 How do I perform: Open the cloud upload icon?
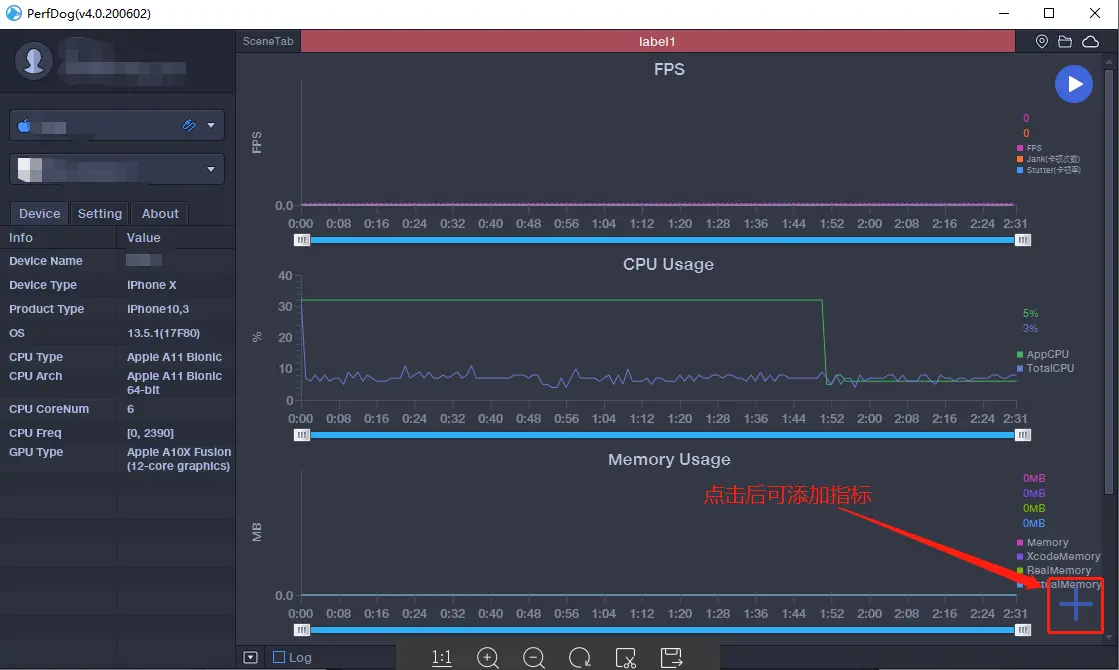[x=1090, y=41]
